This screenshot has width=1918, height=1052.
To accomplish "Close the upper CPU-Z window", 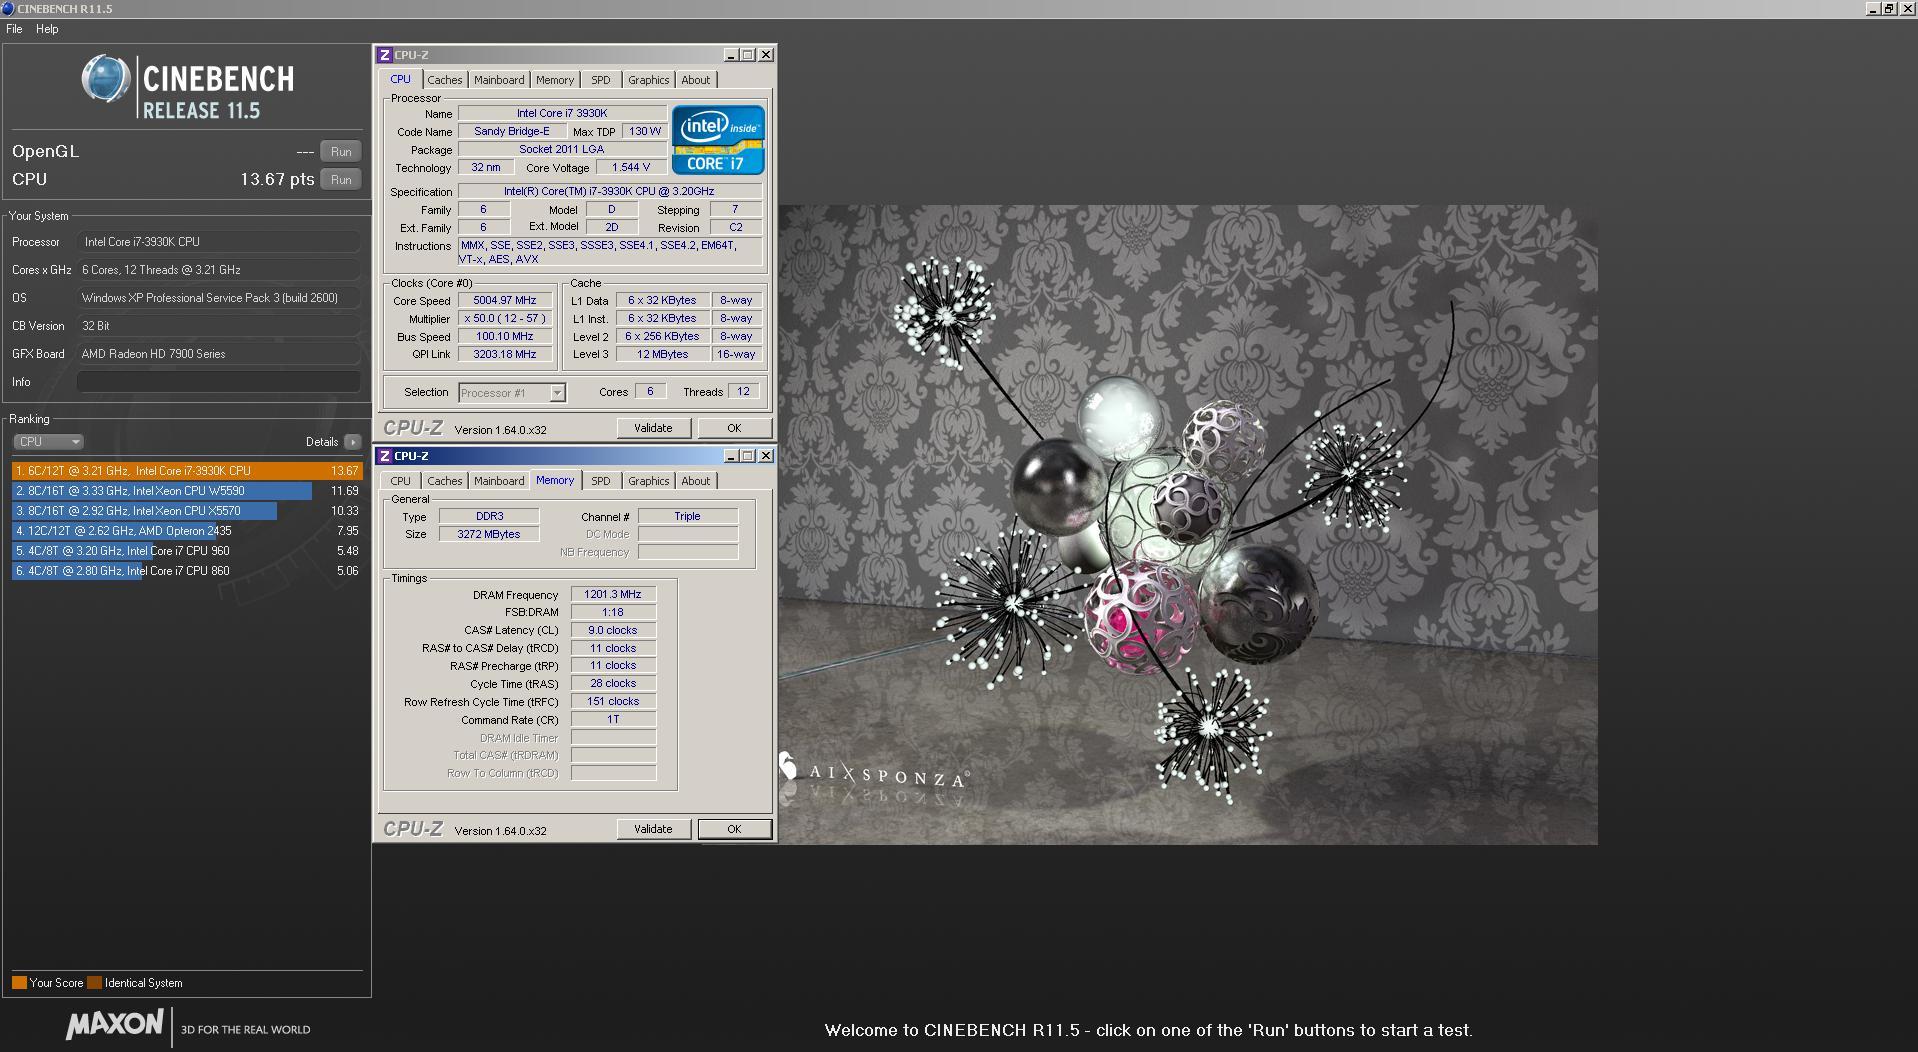I will pos(766,55).
